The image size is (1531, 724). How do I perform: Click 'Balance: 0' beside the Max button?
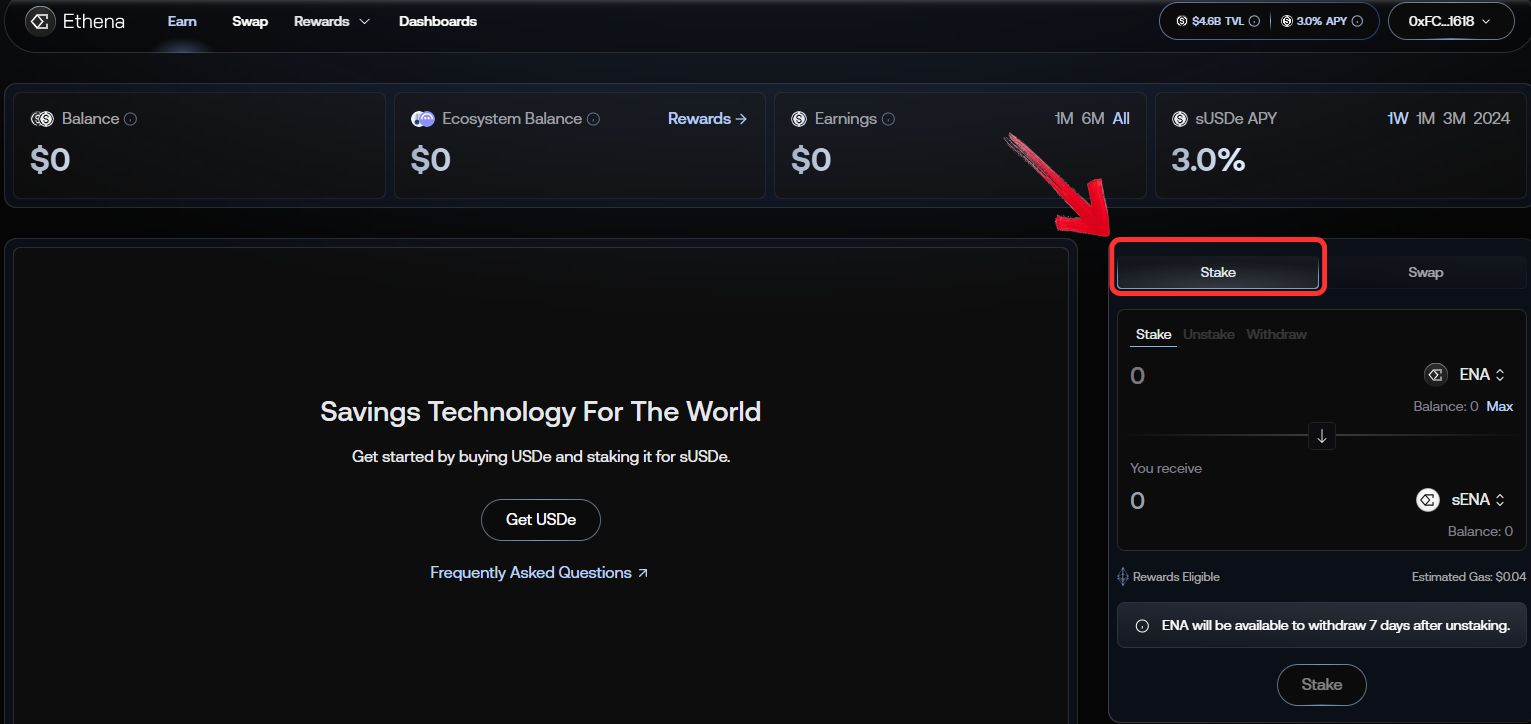click(x=1446, y=406)
